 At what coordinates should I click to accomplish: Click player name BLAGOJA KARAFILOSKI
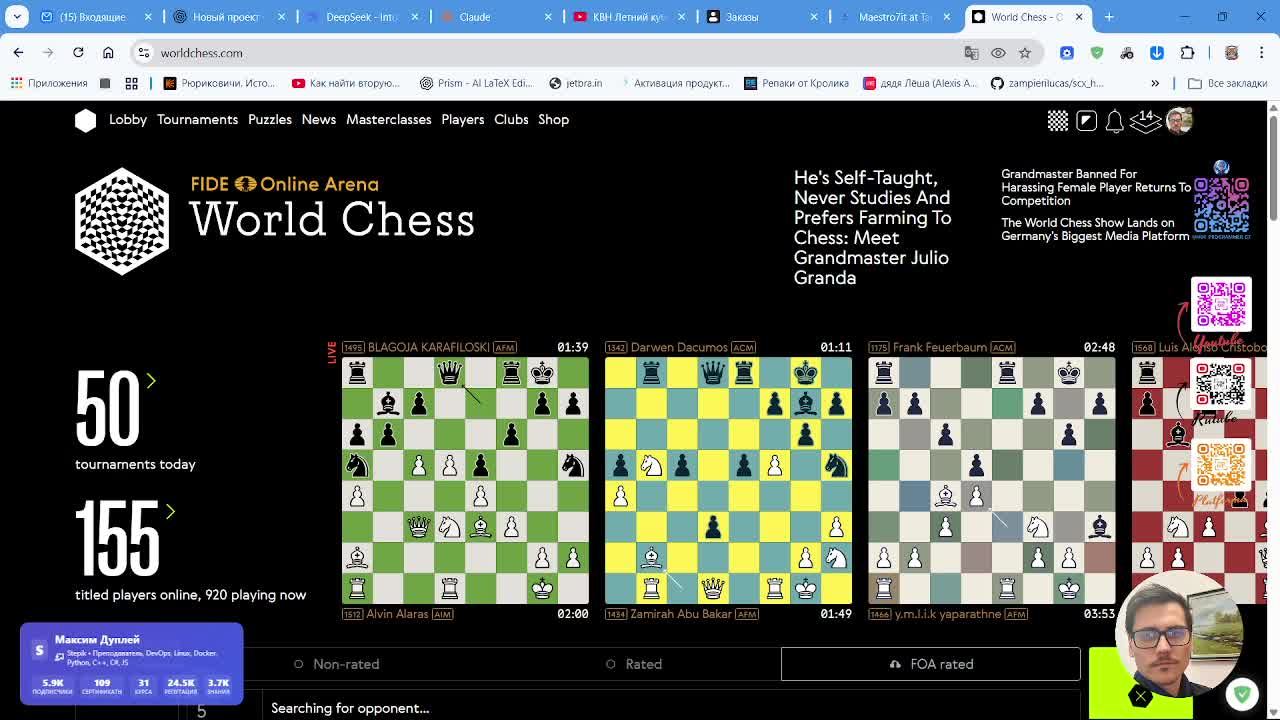(428, 347)
